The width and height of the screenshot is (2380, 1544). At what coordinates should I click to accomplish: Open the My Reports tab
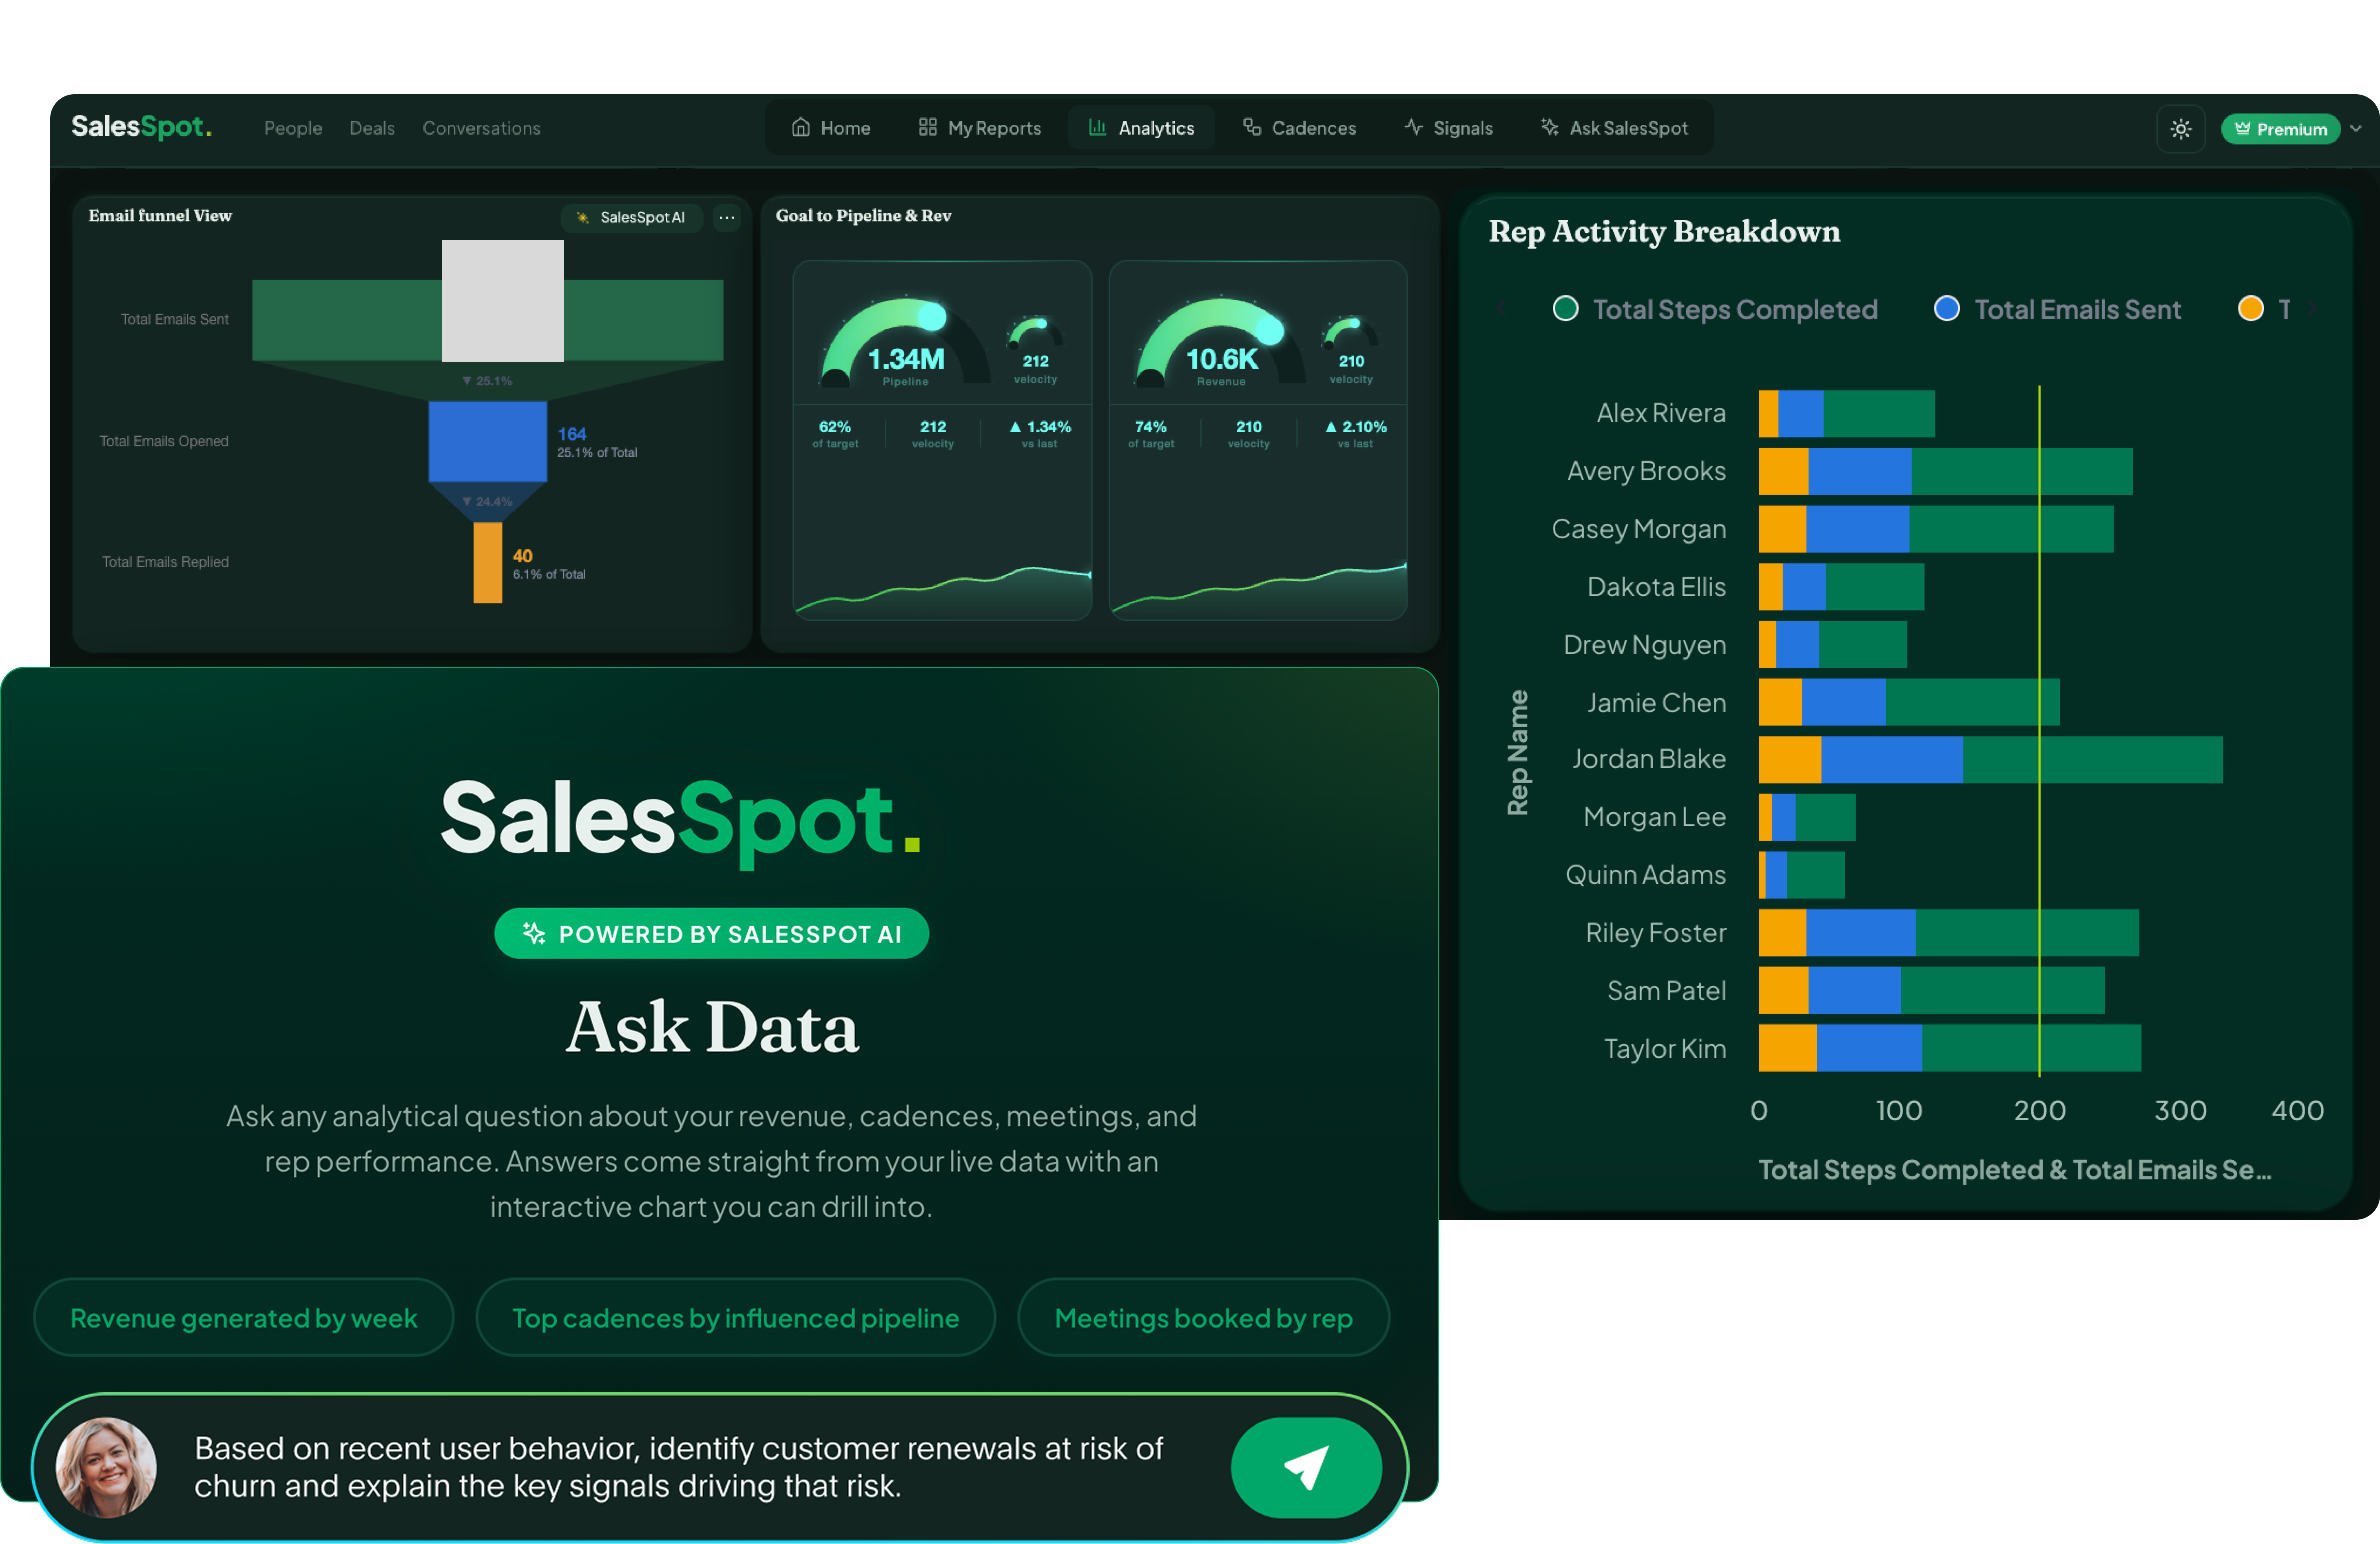click(980, 128)
